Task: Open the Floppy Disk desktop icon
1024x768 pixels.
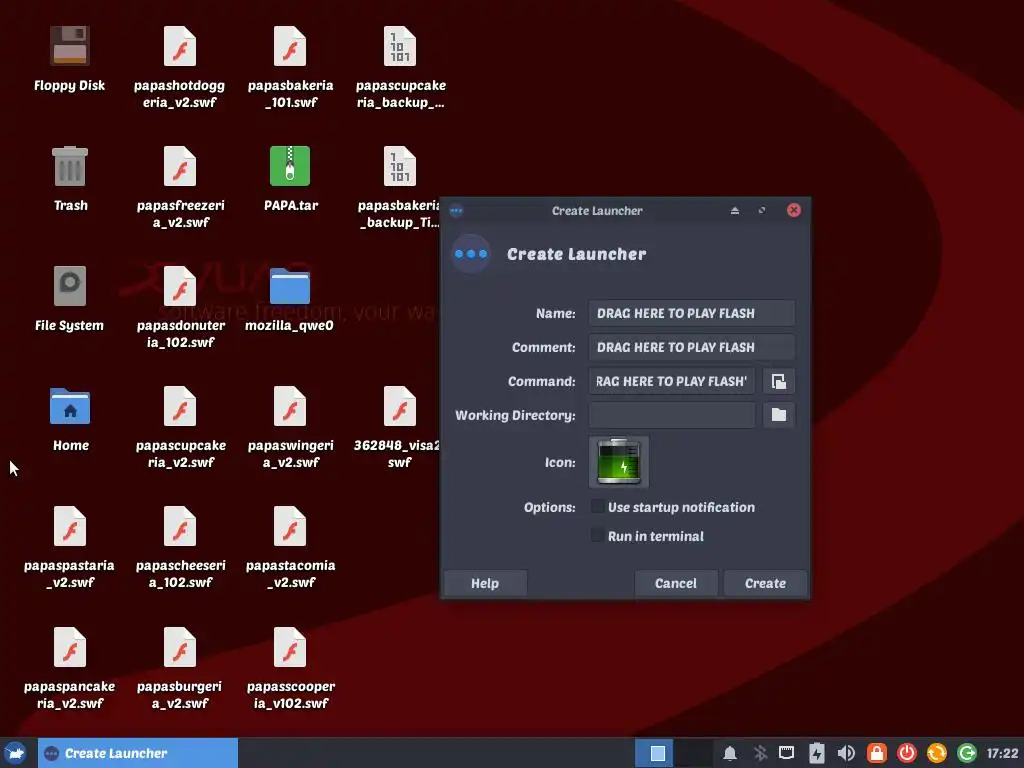Action: point(69,46)
